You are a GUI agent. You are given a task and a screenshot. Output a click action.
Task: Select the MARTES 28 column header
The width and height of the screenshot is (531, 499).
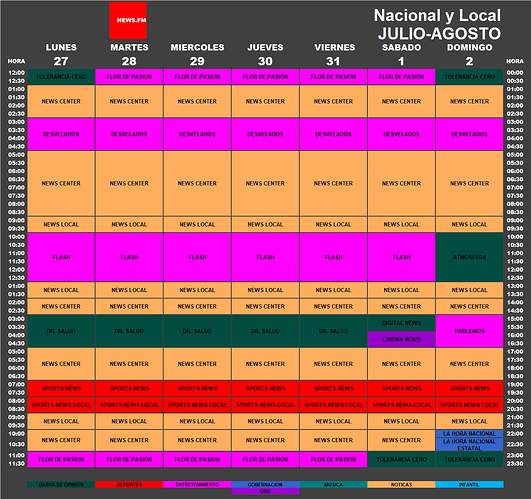click(129, 54)
